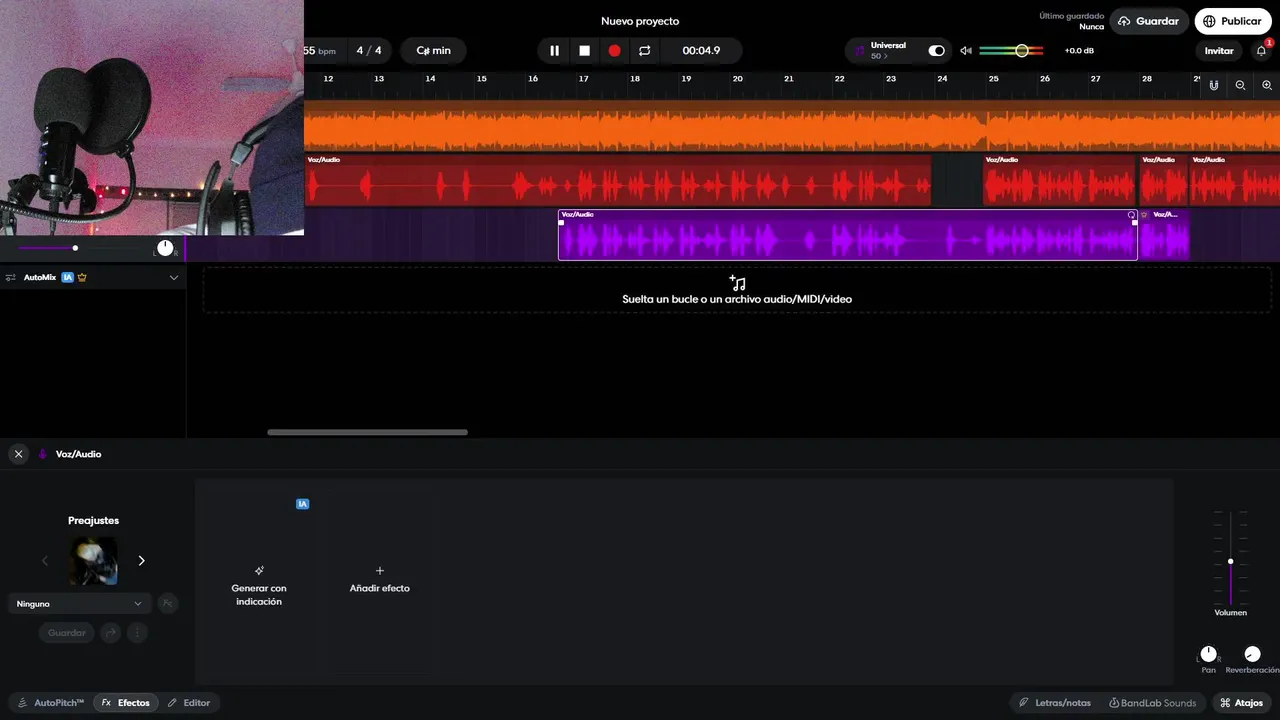The image size is (1280, 720).
Task: Adjust the Volumen fader
Action: click(x=1230, y=560)
